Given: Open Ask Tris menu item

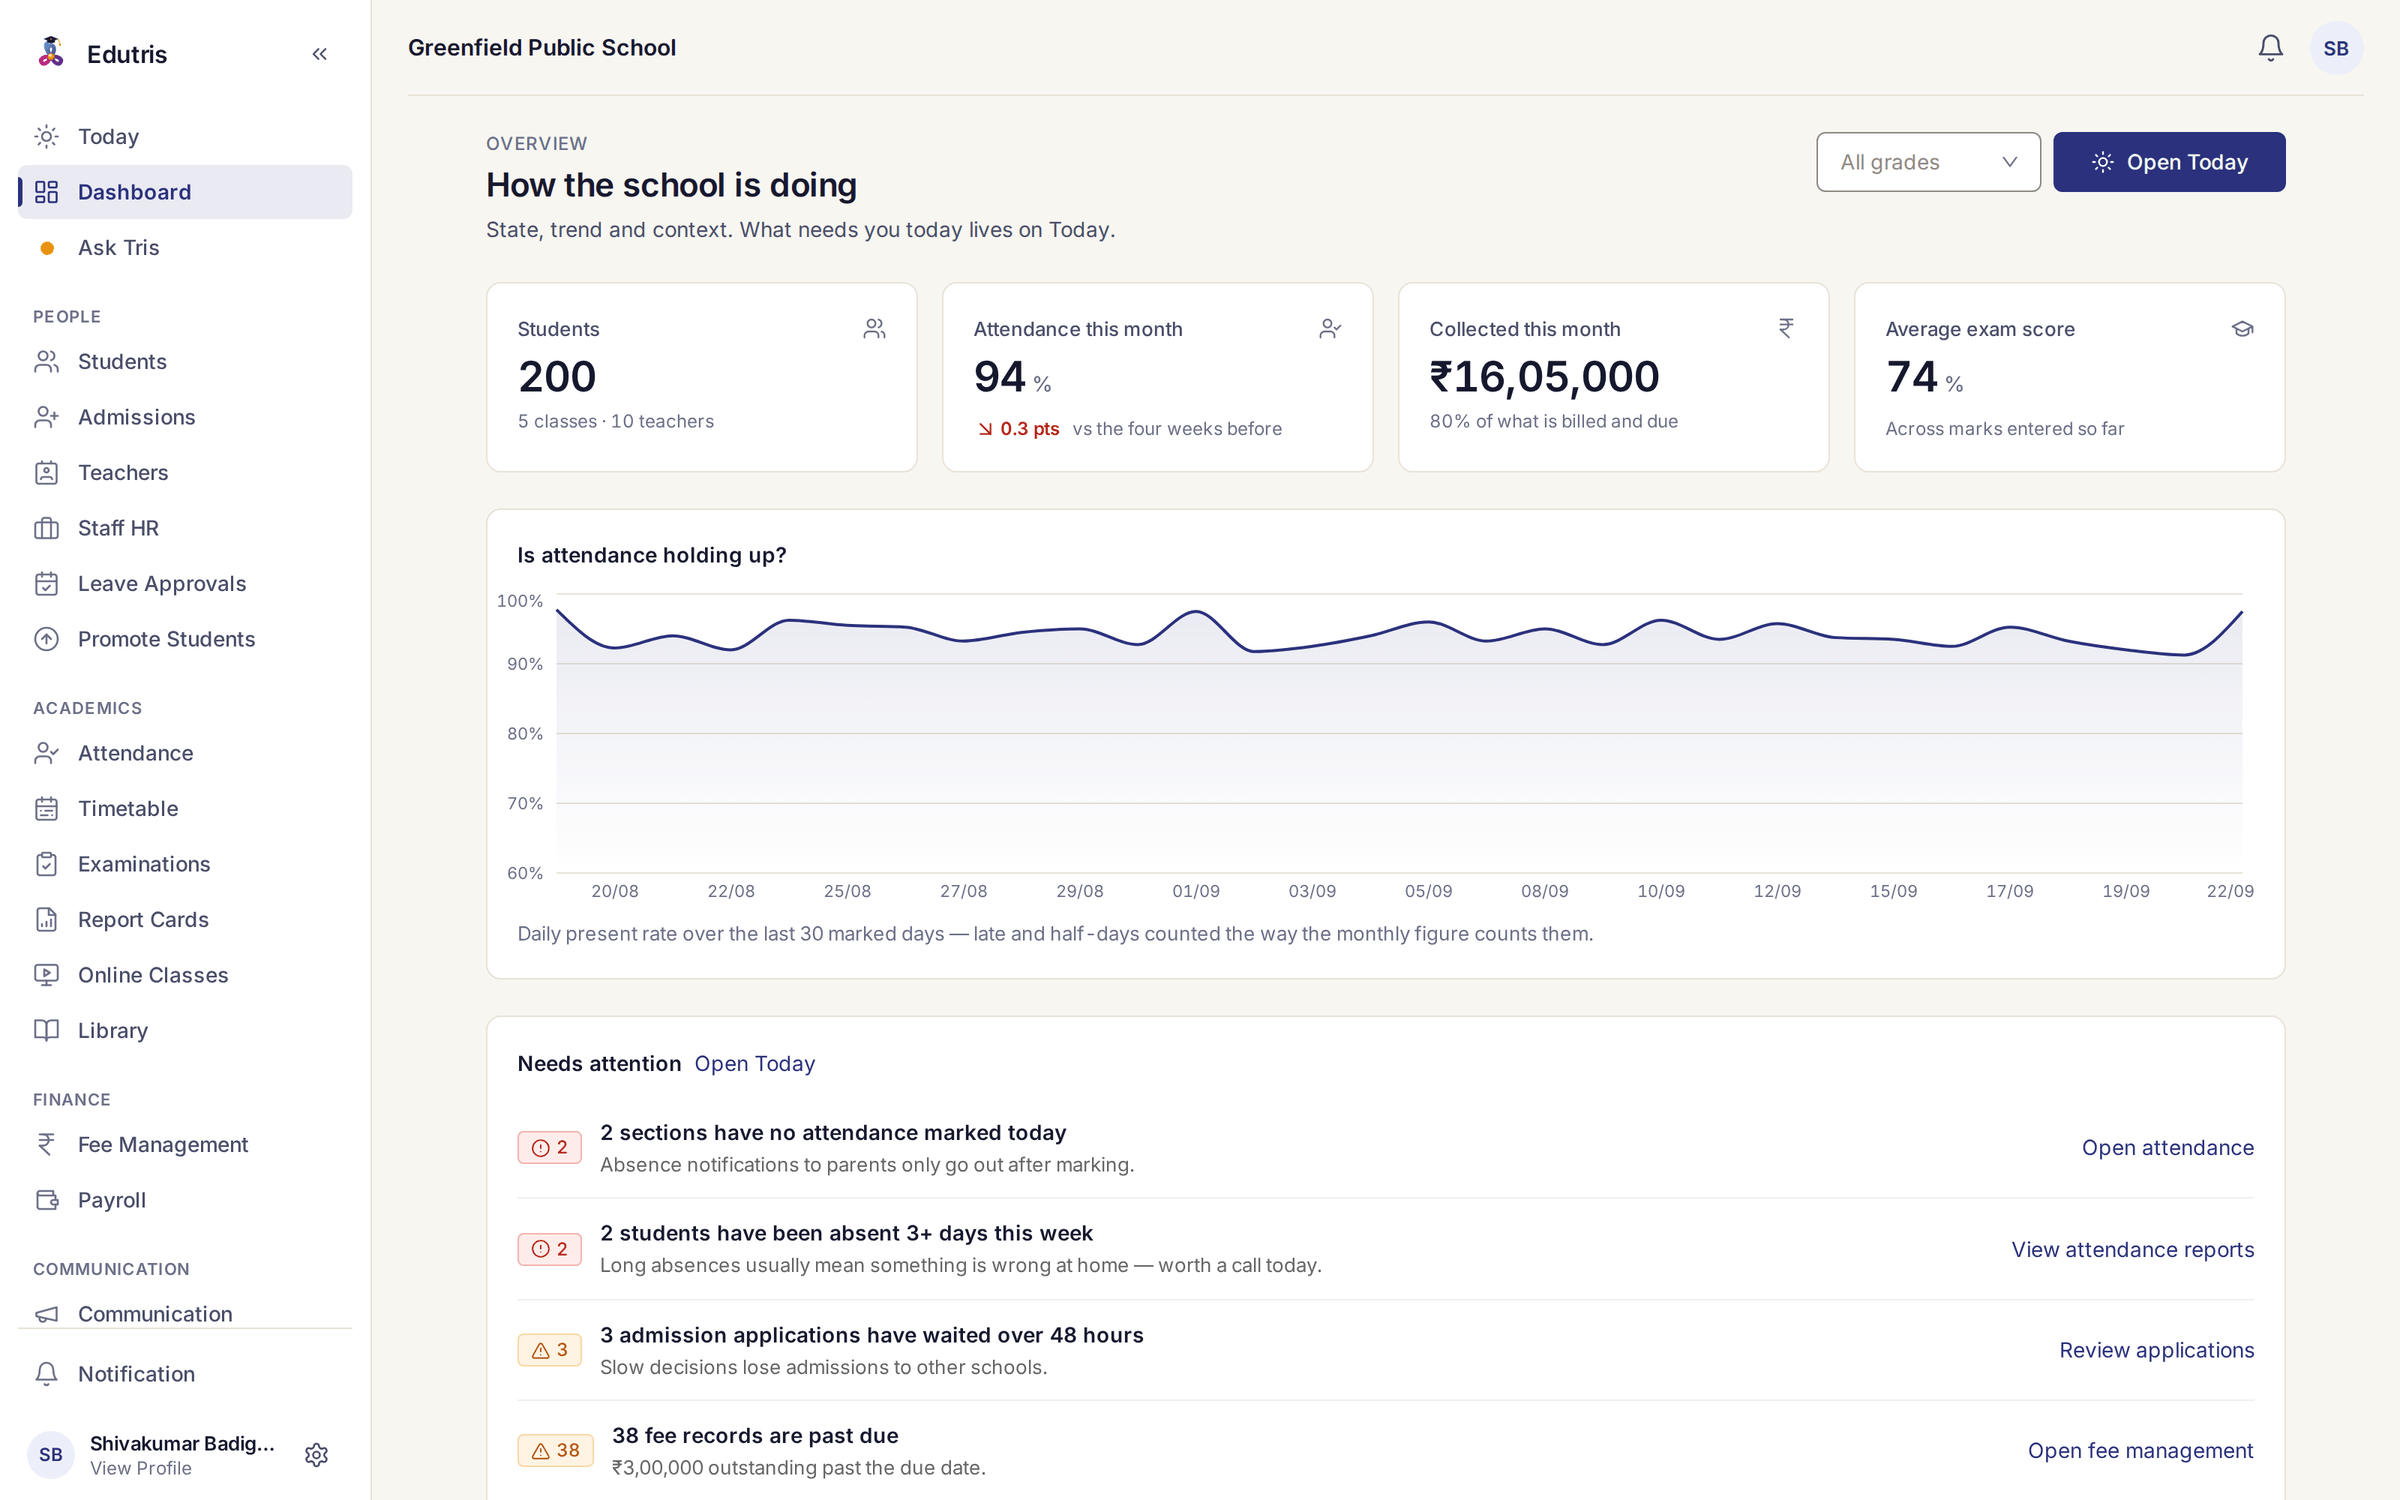Looking at the screenshot, I should 185,248.
